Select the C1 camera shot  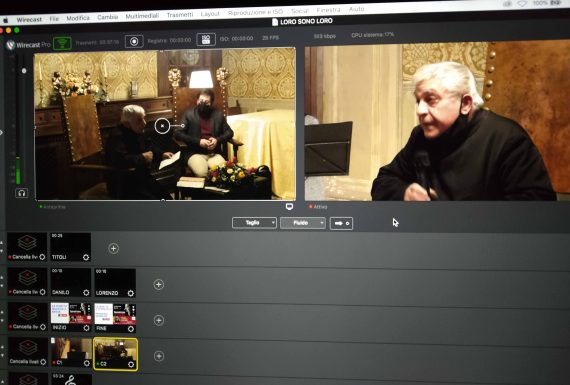click(x=71, y=353)
